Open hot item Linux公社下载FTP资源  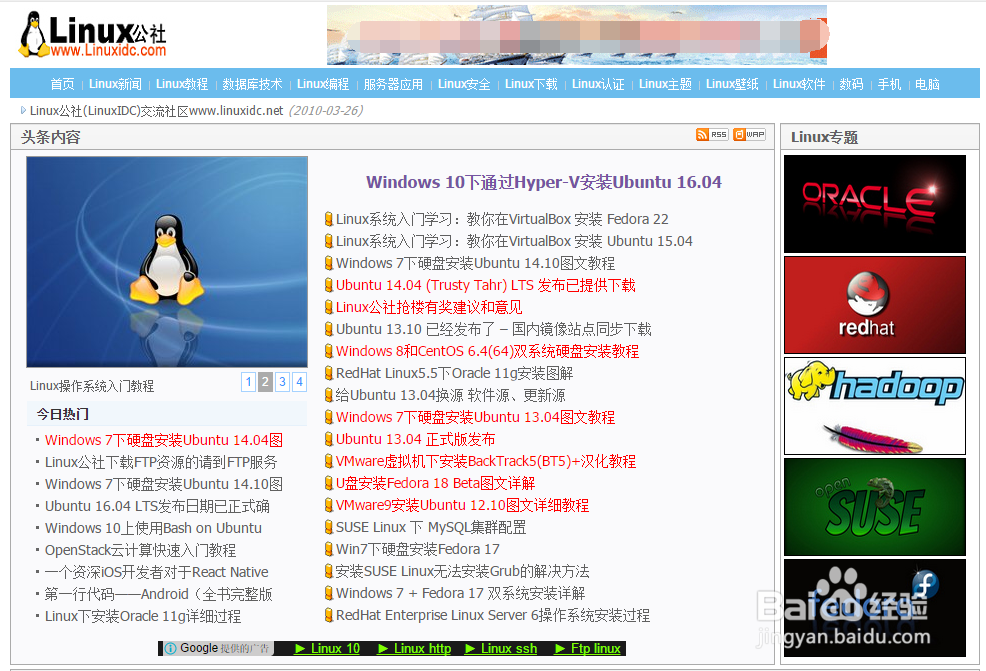[161, 462]
